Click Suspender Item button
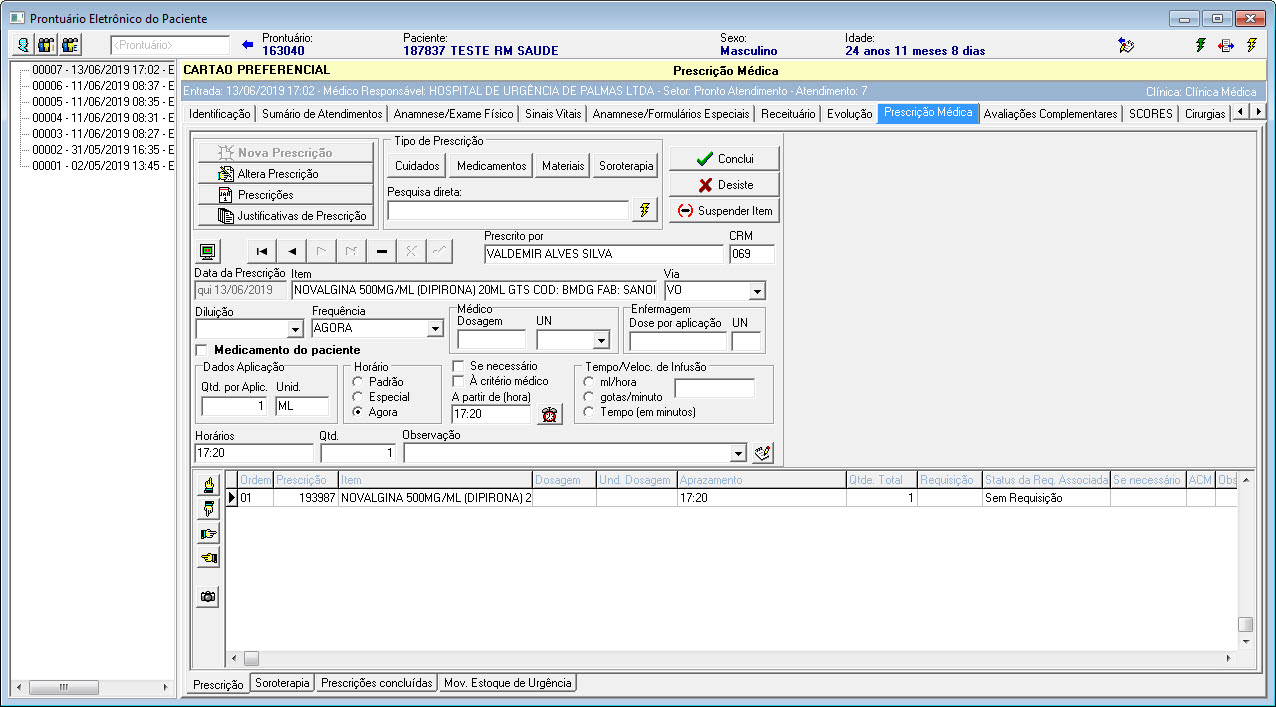 coord(724,211)
